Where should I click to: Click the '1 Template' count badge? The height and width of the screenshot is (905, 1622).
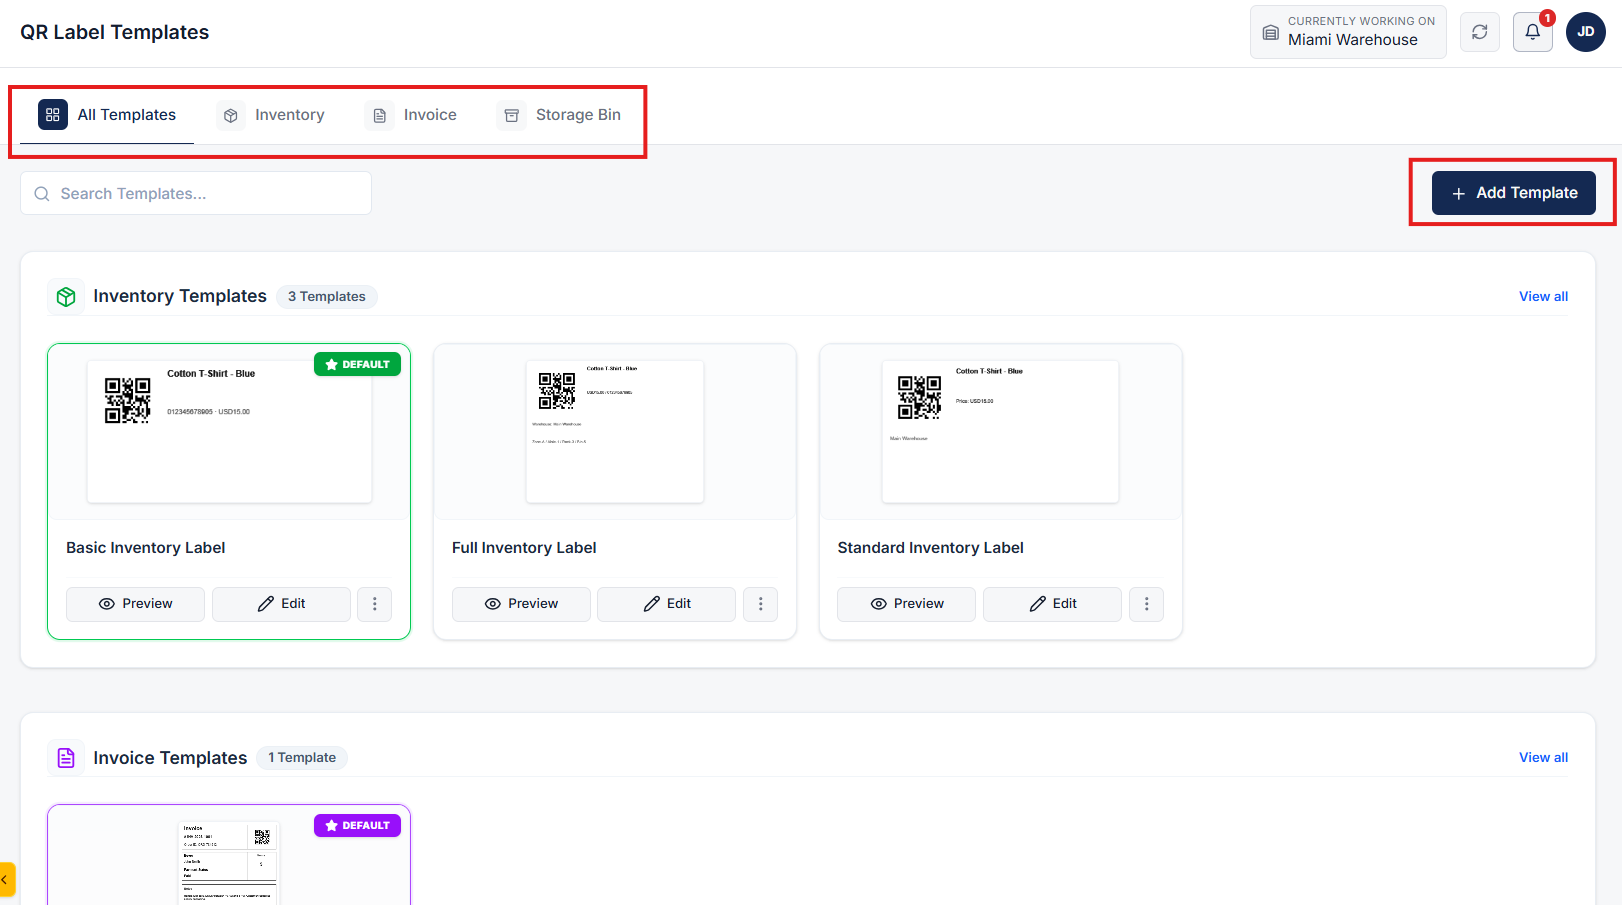click(x=302, y=758)
